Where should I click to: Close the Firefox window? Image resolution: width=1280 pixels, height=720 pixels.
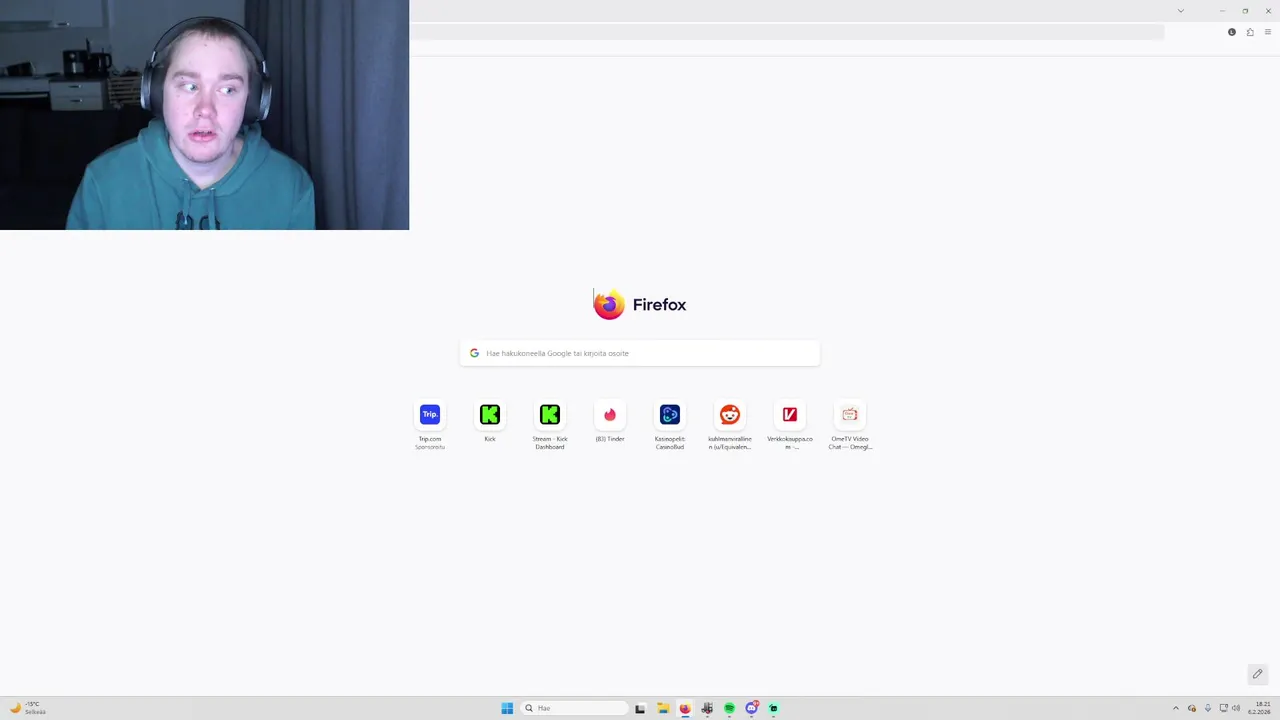click(1268, 11)
